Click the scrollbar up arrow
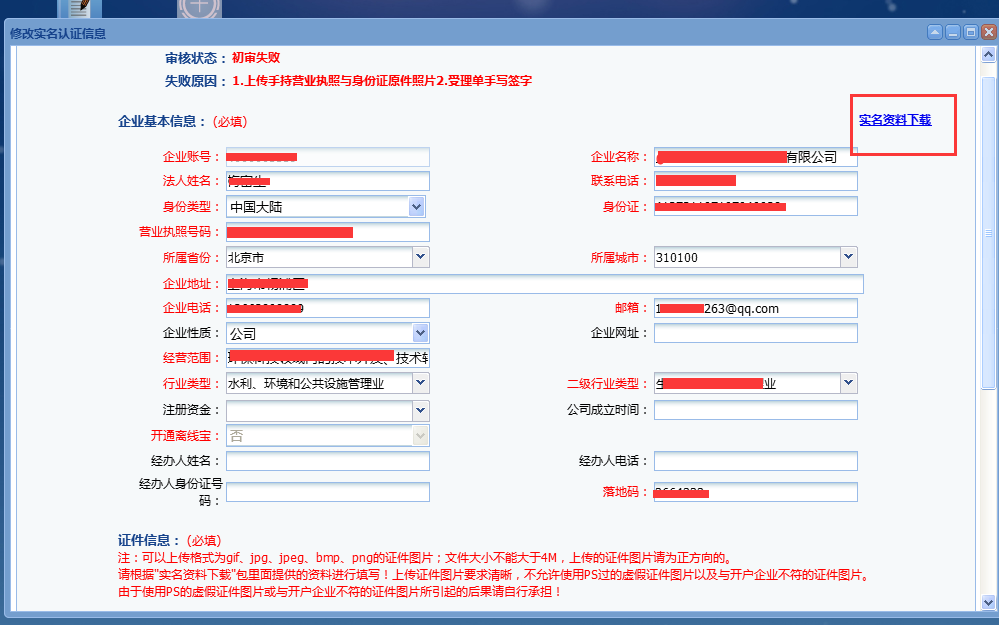This screenshot has width=999, height=625. [988, 57]
